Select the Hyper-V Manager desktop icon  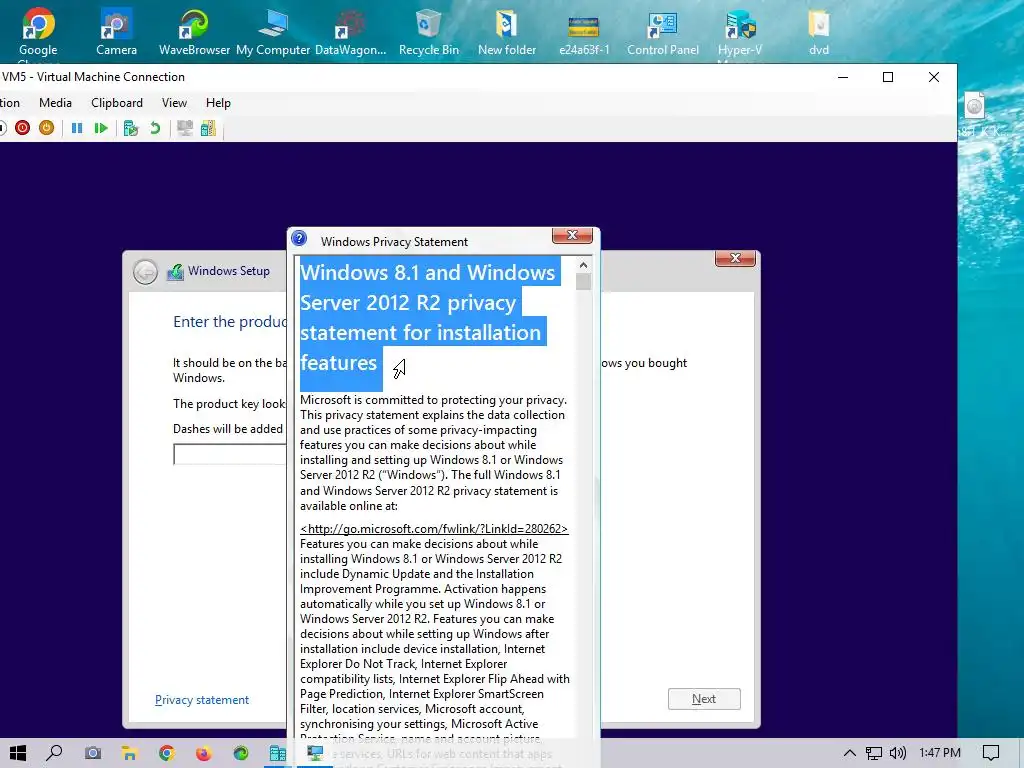pyautogui.click(x=740, y=33)
